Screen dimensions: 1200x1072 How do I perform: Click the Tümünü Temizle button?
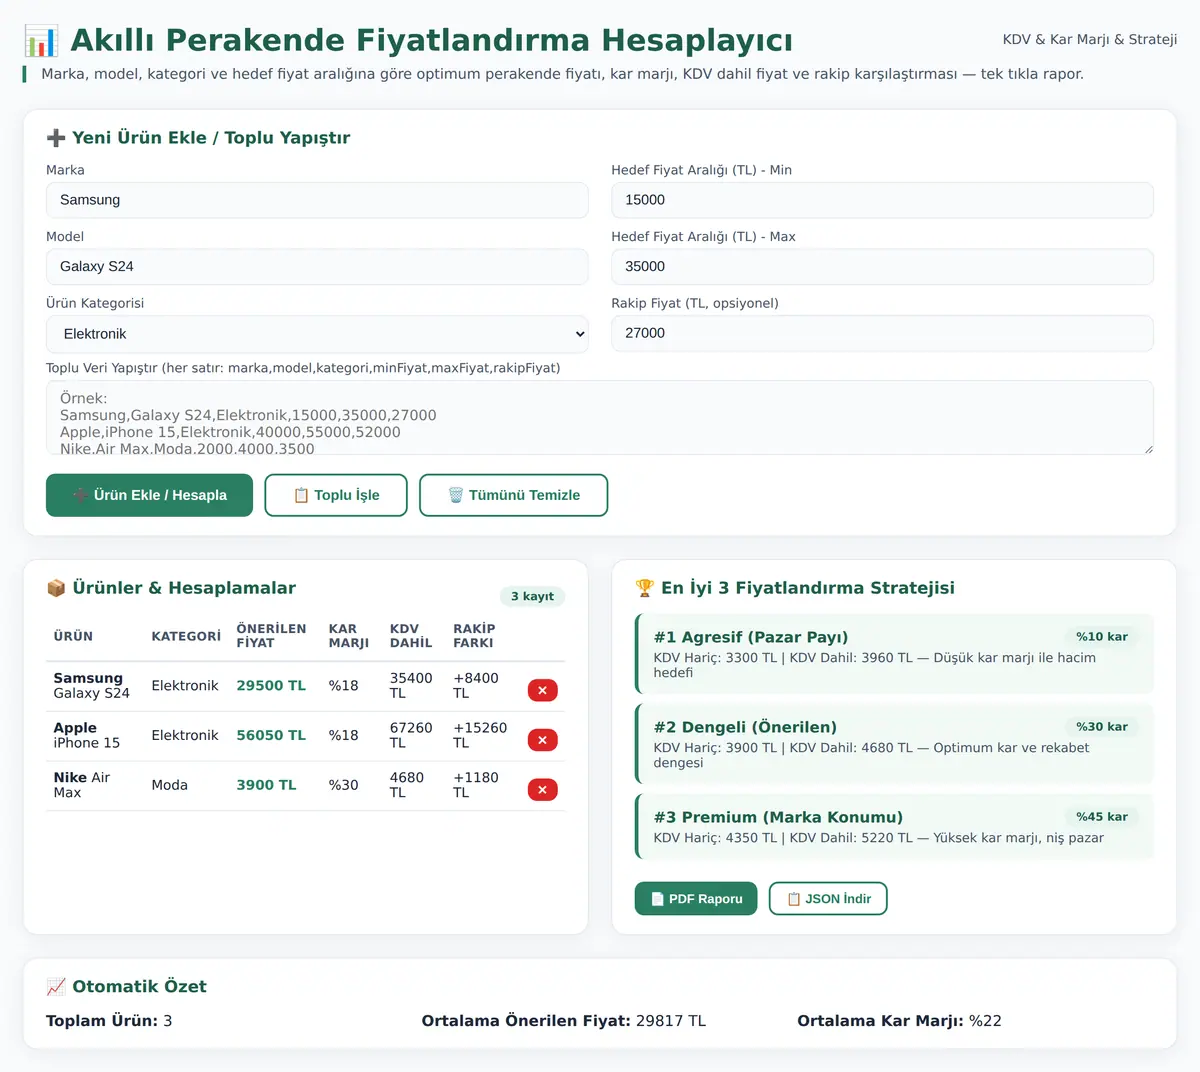pos(514,495)
